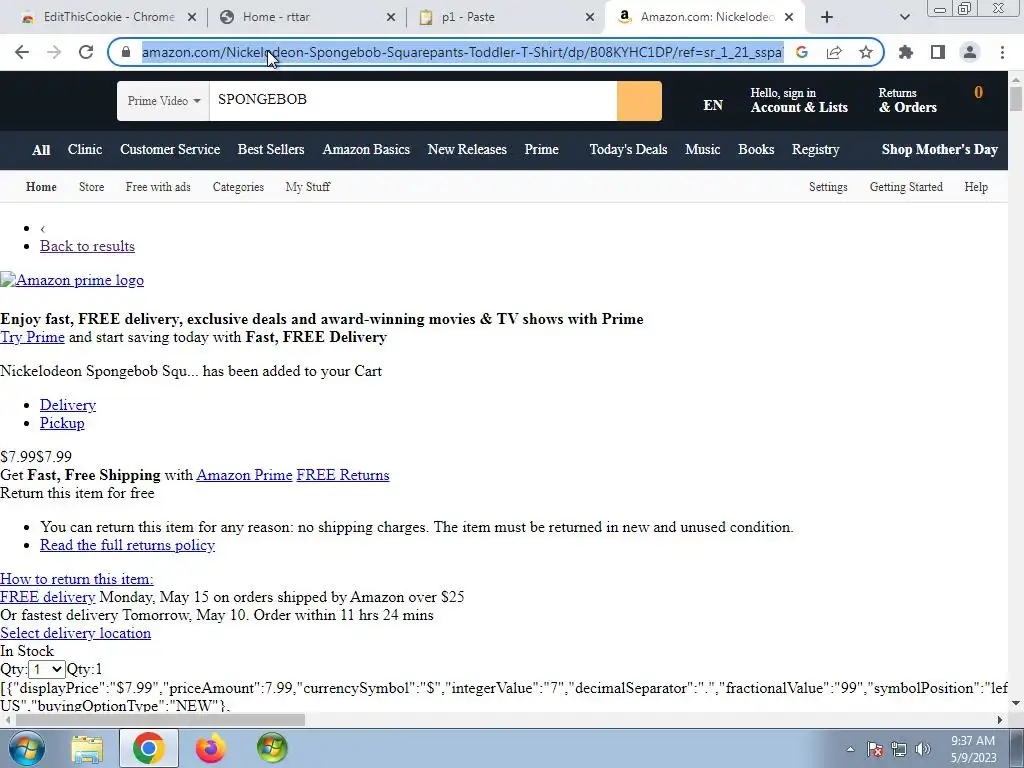The height and width of the screenshot is (768, 1024).
Task: Open the Prime Video search category dropdown
Action: tap(163, 101)
